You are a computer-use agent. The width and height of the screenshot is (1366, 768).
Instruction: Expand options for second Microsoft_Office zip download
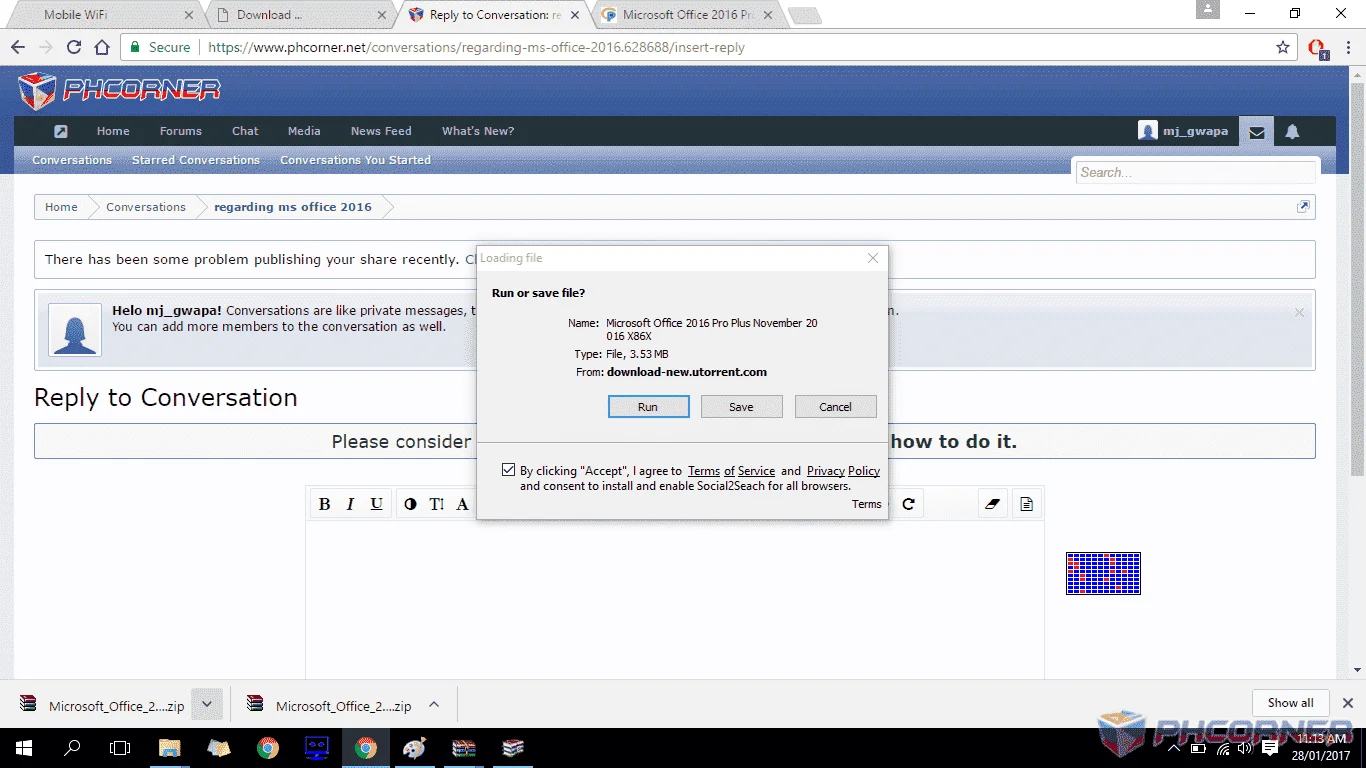point(434,704)
